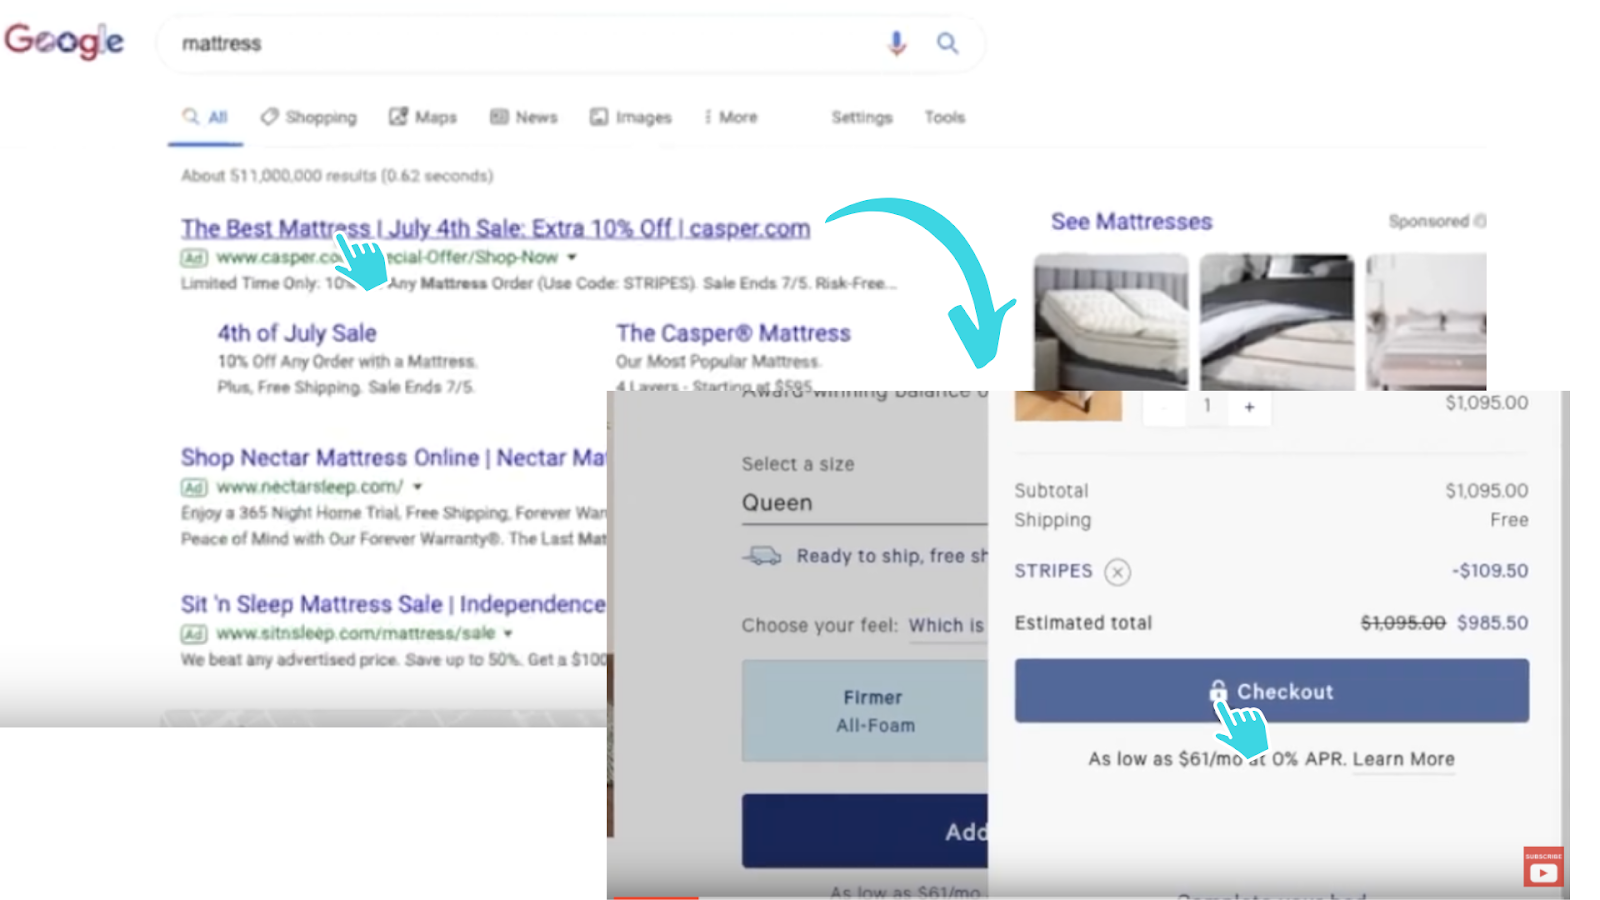Image resolution: width=1600 pixels, height=900 pixels.
Task: Open The Casper Mattress sitelink
Action: [733, 333]
